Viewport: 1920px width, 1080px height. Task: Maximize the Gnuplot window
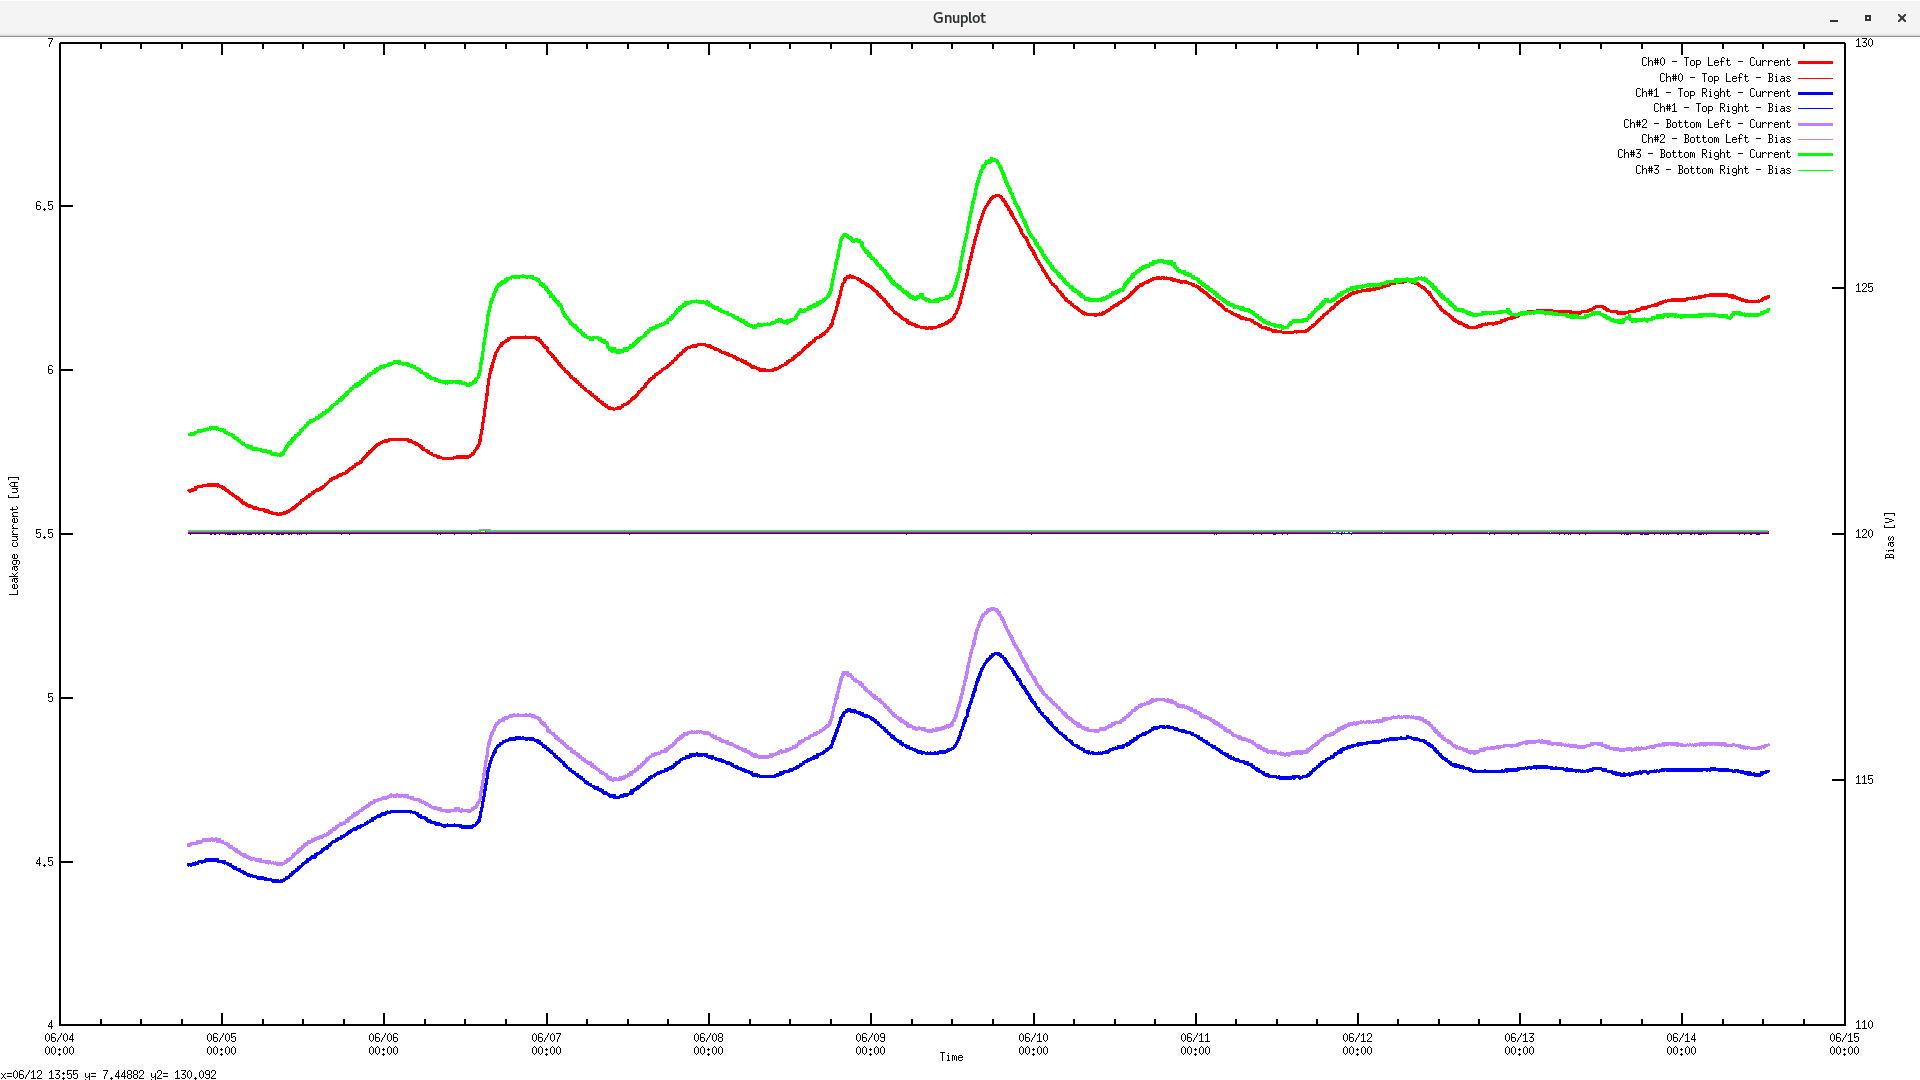(x=1867, y=18)
